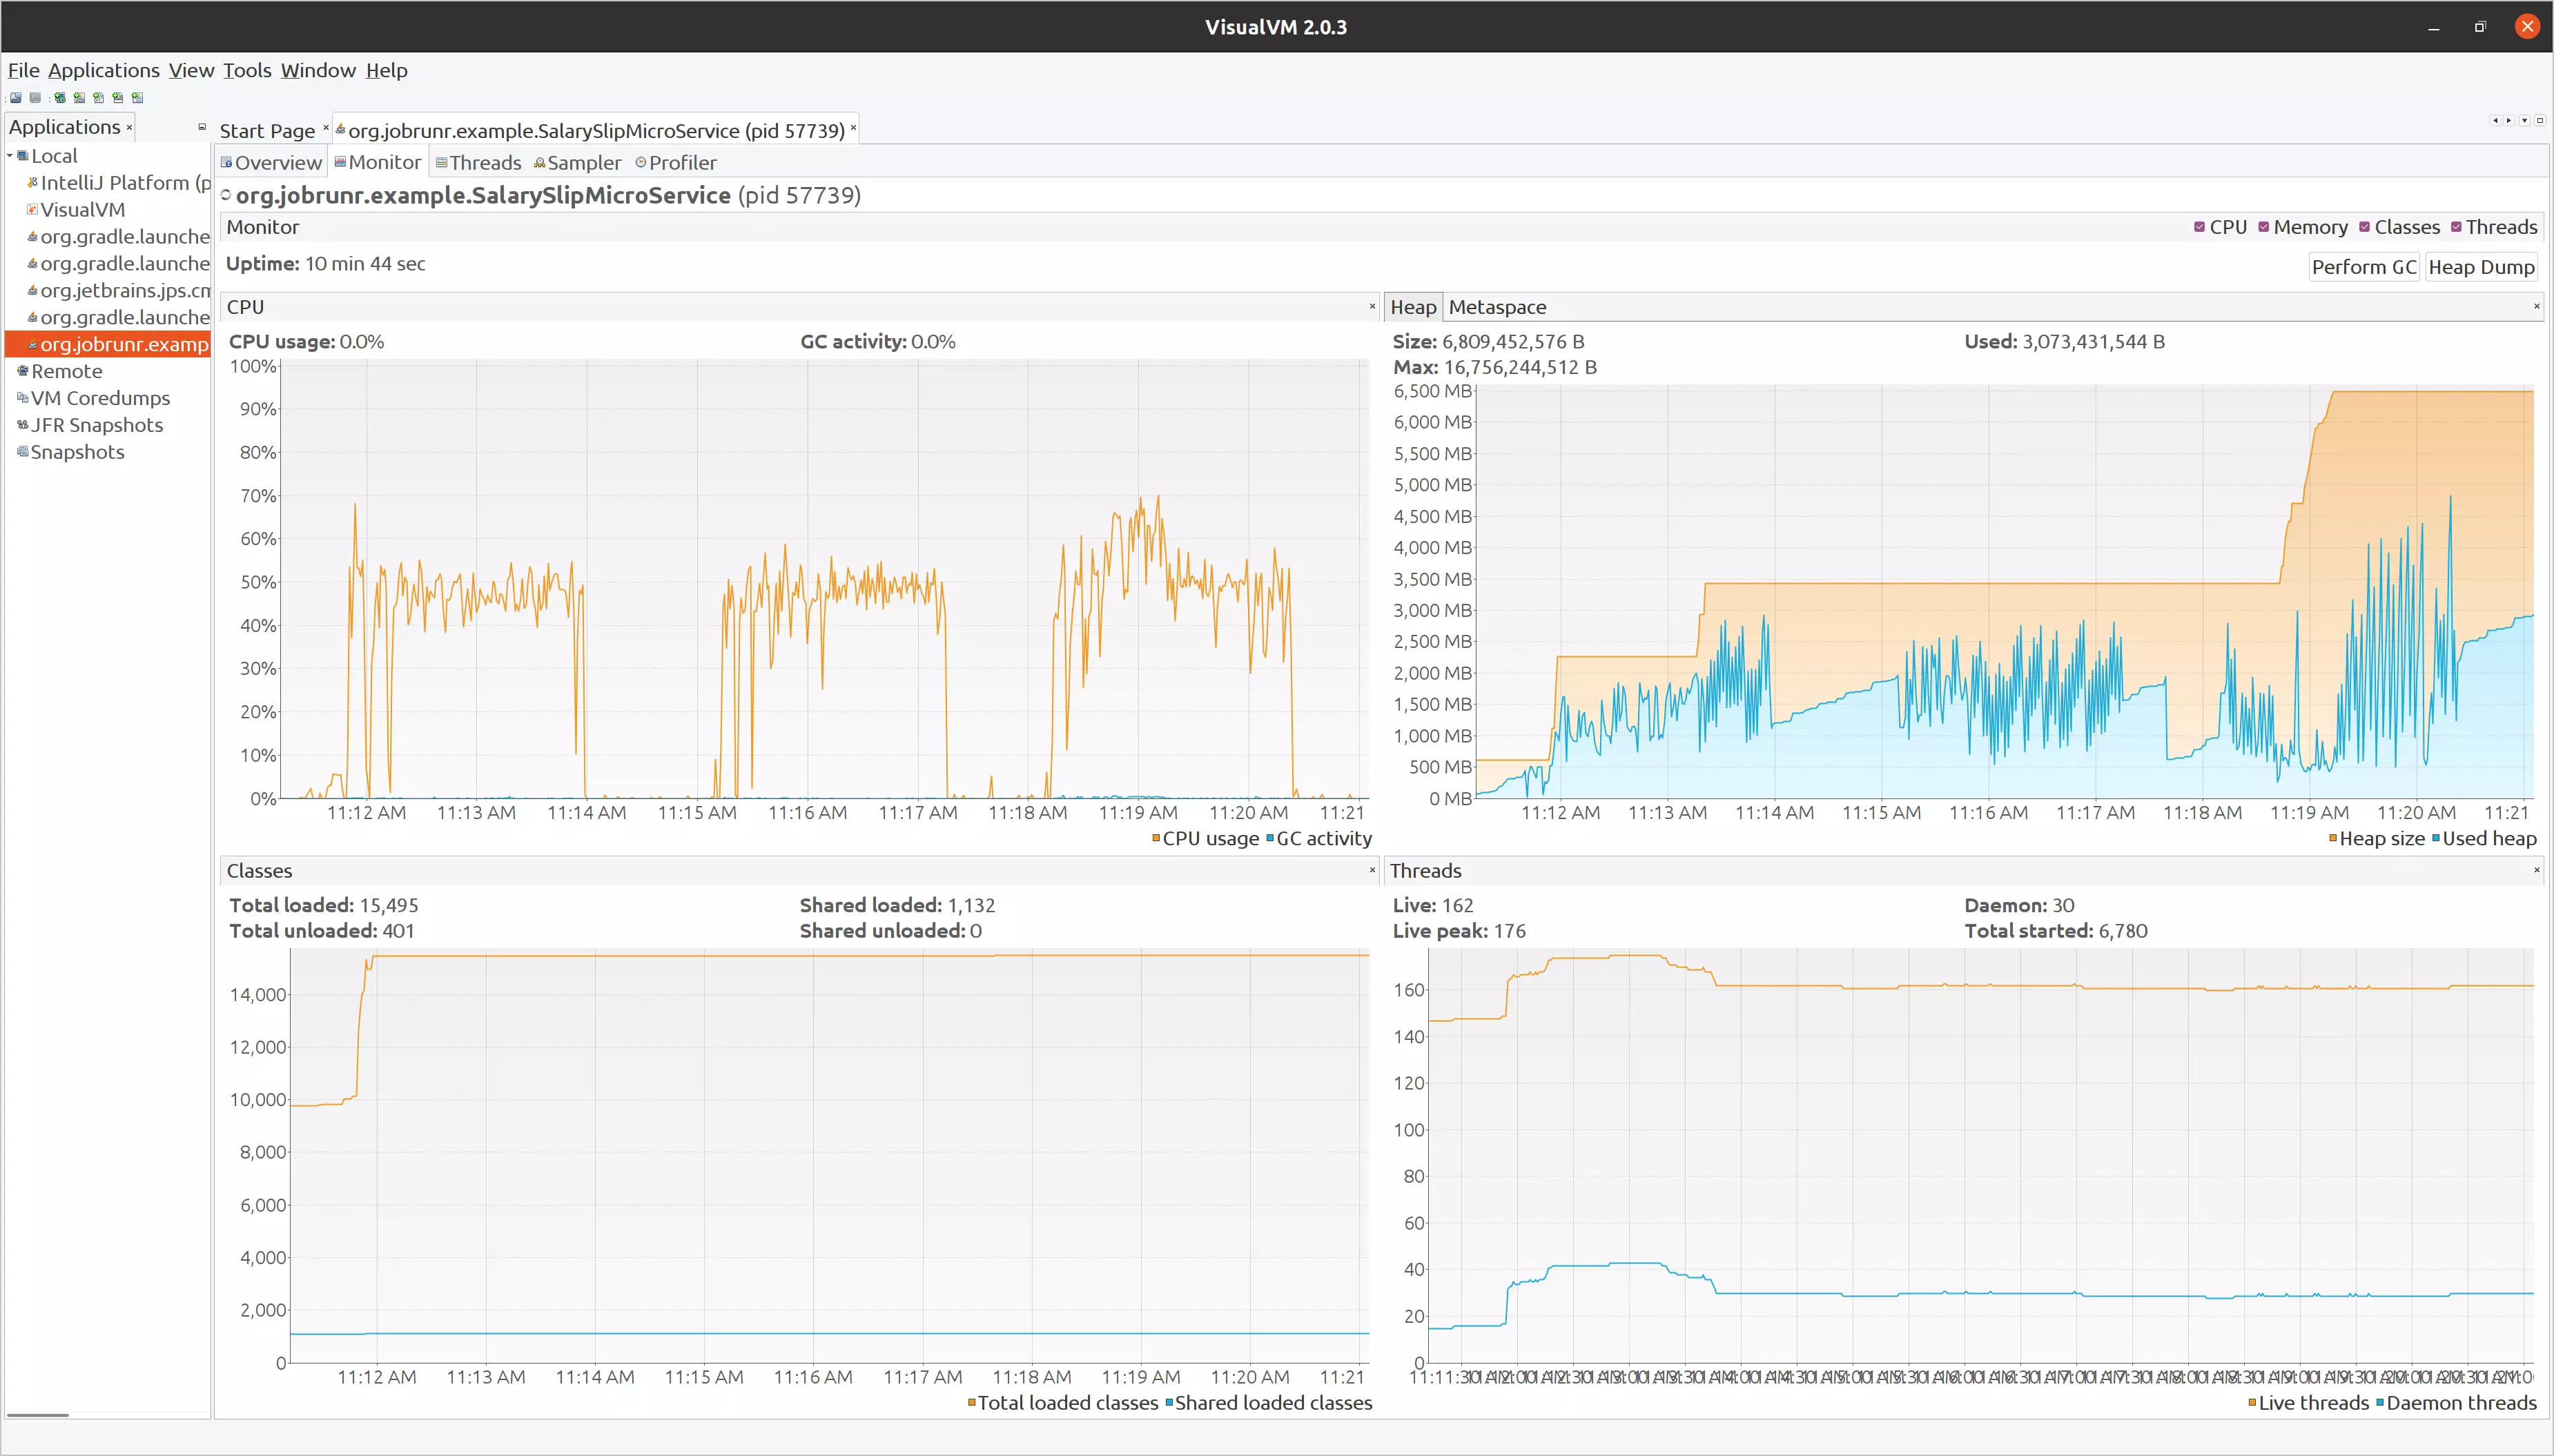2554x1456 pixels.
Task: Close the CPU chart panel
Action: click(x=1372, y=306)
